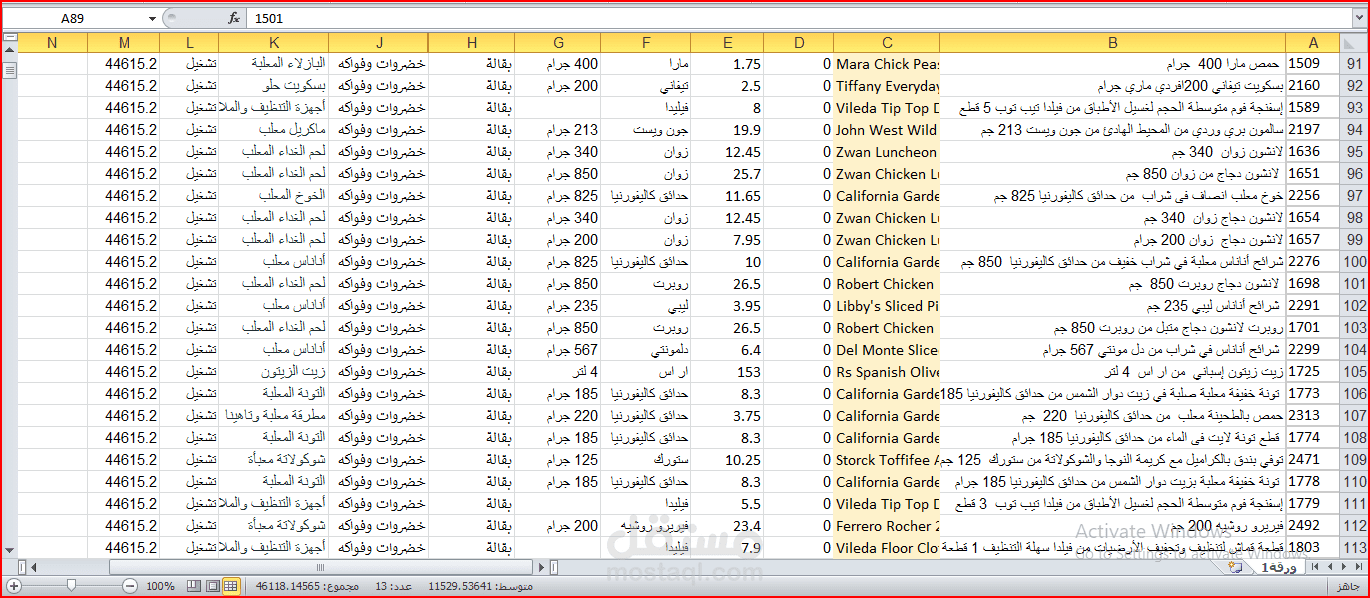This screenshot has width=1370, height=598.
Task: Click the status bar average value 11529.53641
Action: (460, 586)
